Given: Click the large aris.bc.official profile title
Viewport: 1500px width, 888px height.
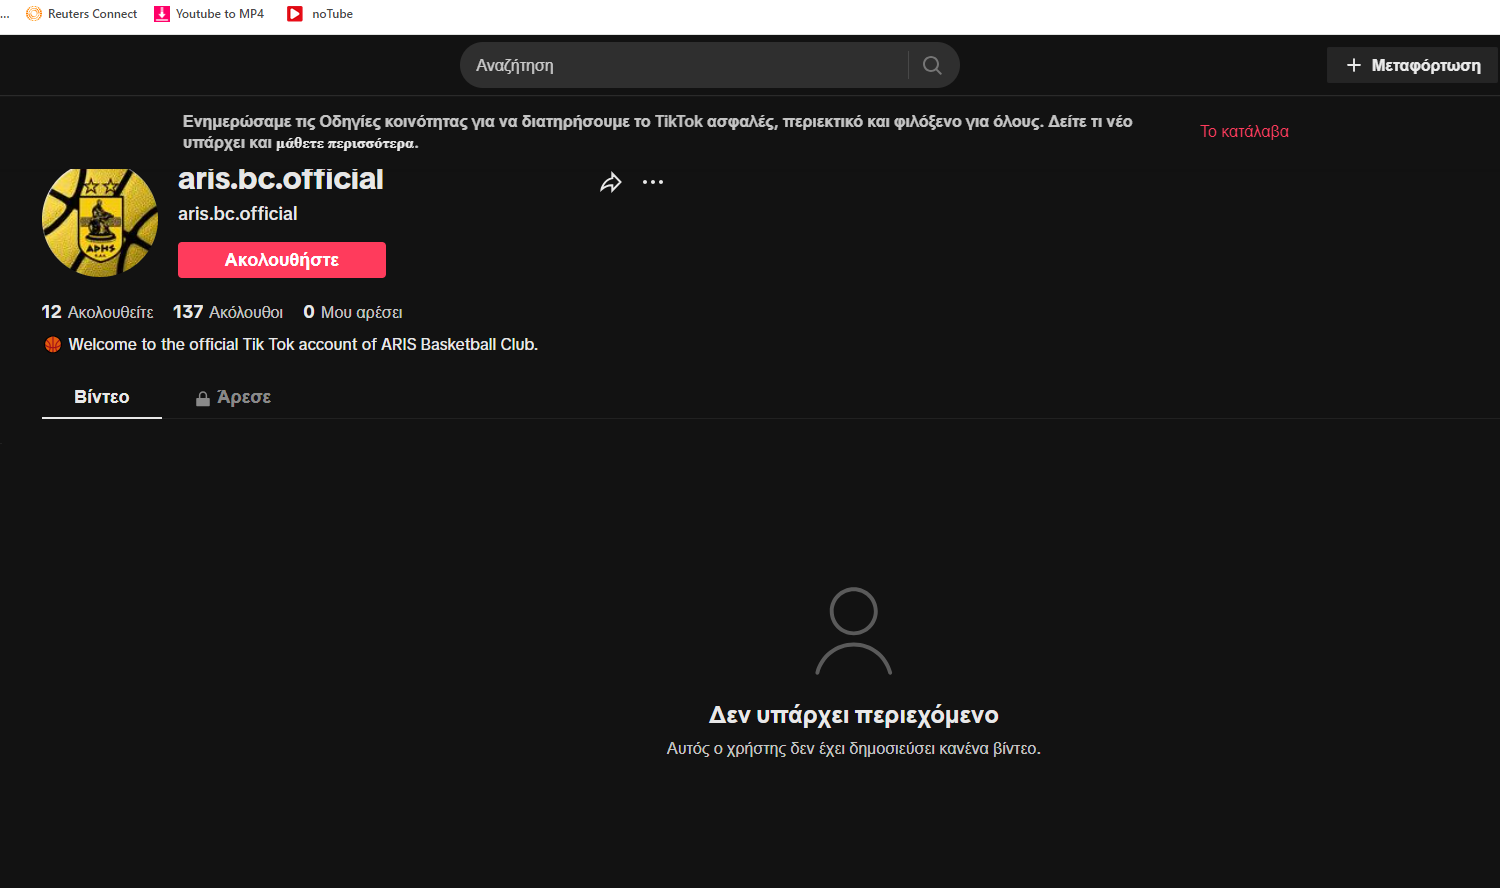Looking at the screenshot, I should click(x=281, y=179).
